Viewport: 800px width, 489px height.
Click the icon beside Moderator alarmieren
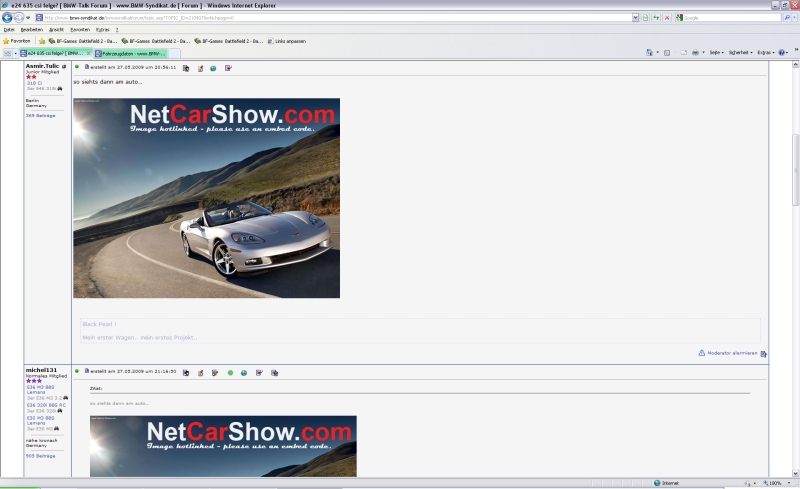point(763,354)
